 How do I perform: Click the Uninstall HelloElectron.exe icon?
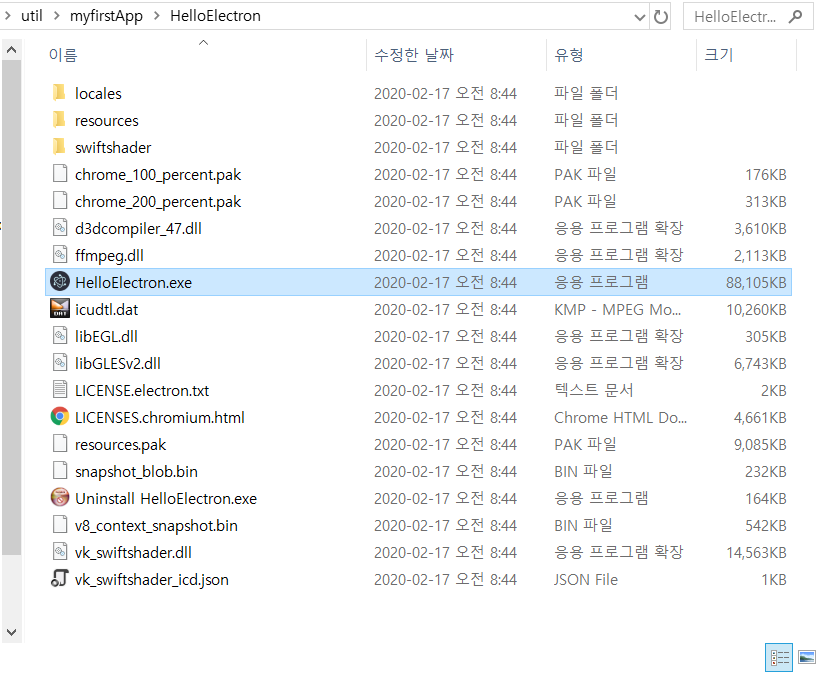[x=60, y=497]
